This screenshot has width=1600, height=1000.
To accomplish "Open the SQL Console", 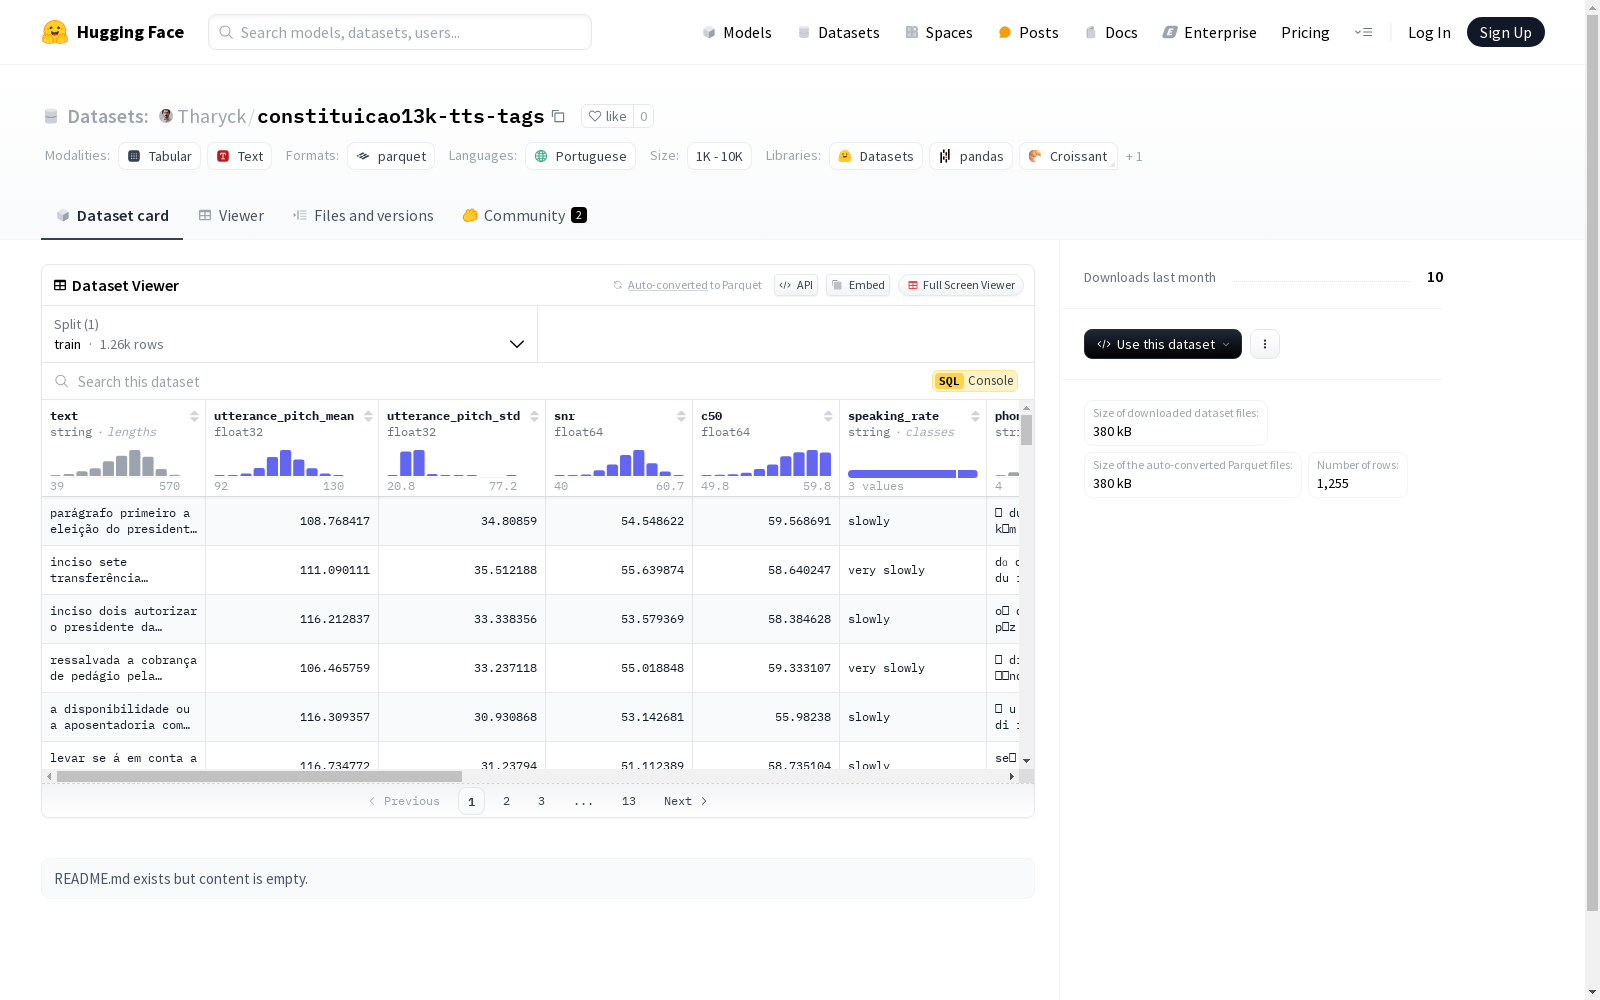I will point(975,381).
